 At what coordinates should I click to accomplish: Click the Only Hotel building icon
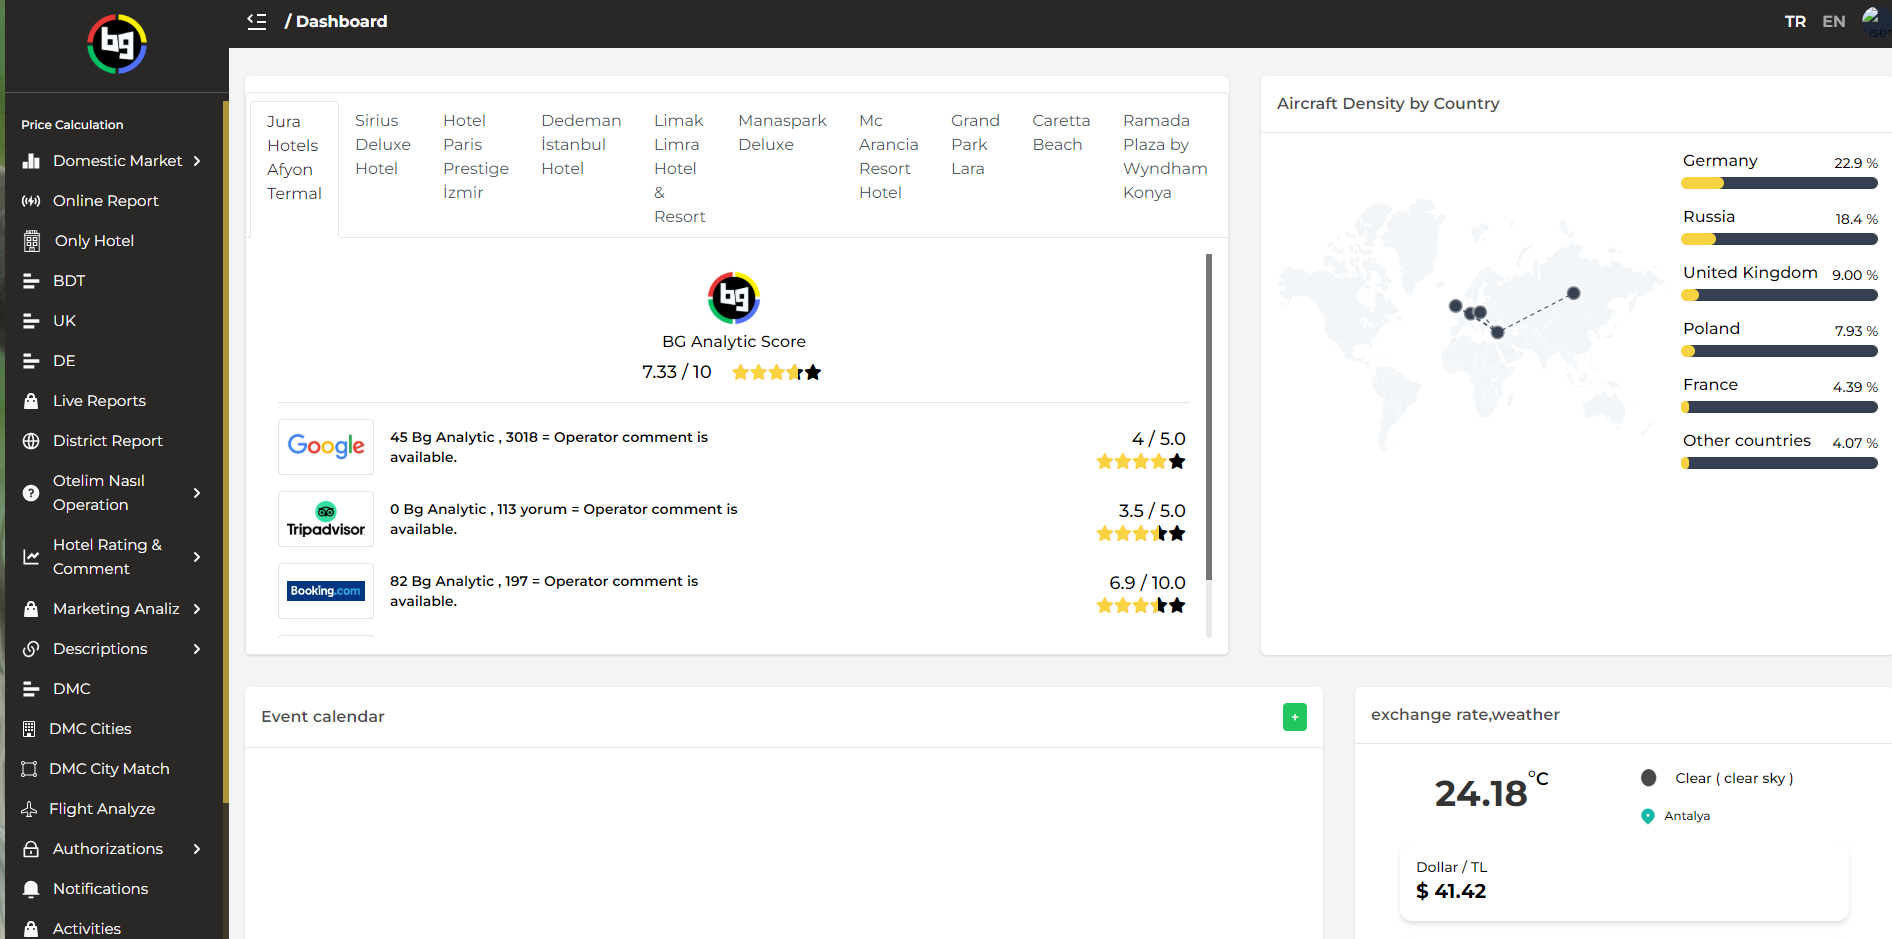click(x=32, y=241)
